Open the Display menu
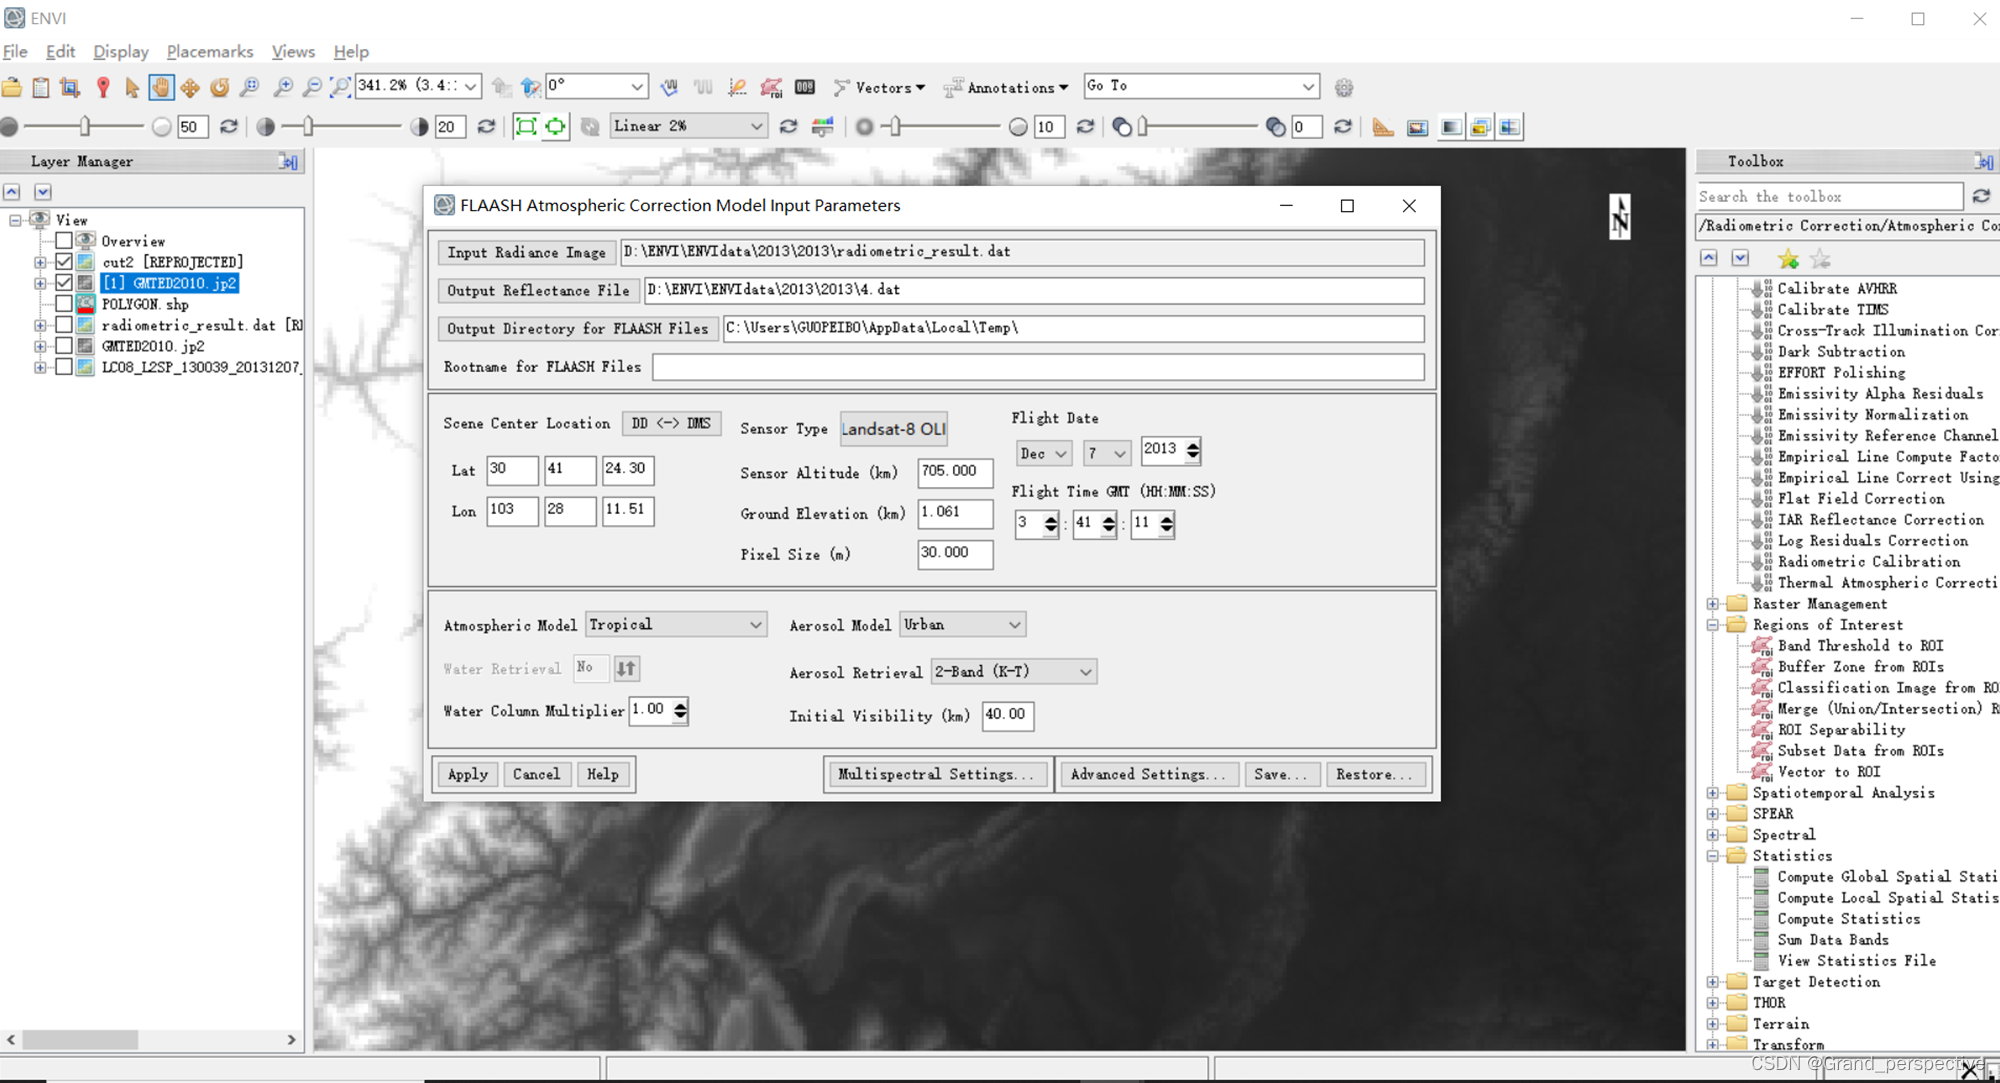This screenshot has height=1083, width=2000. pyautogui.click(x=120, y=51)
